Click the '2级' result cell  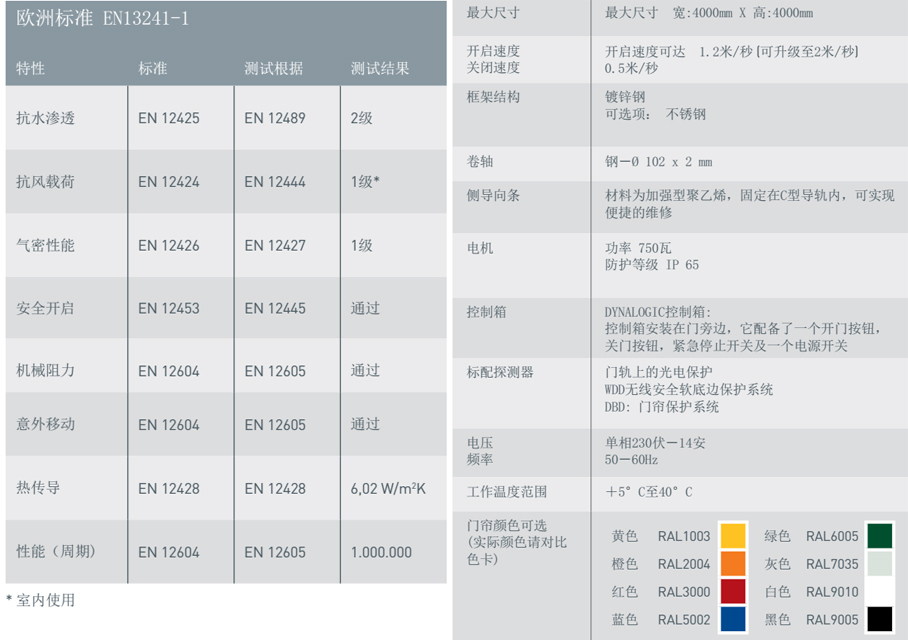click(x=361, y=118)
